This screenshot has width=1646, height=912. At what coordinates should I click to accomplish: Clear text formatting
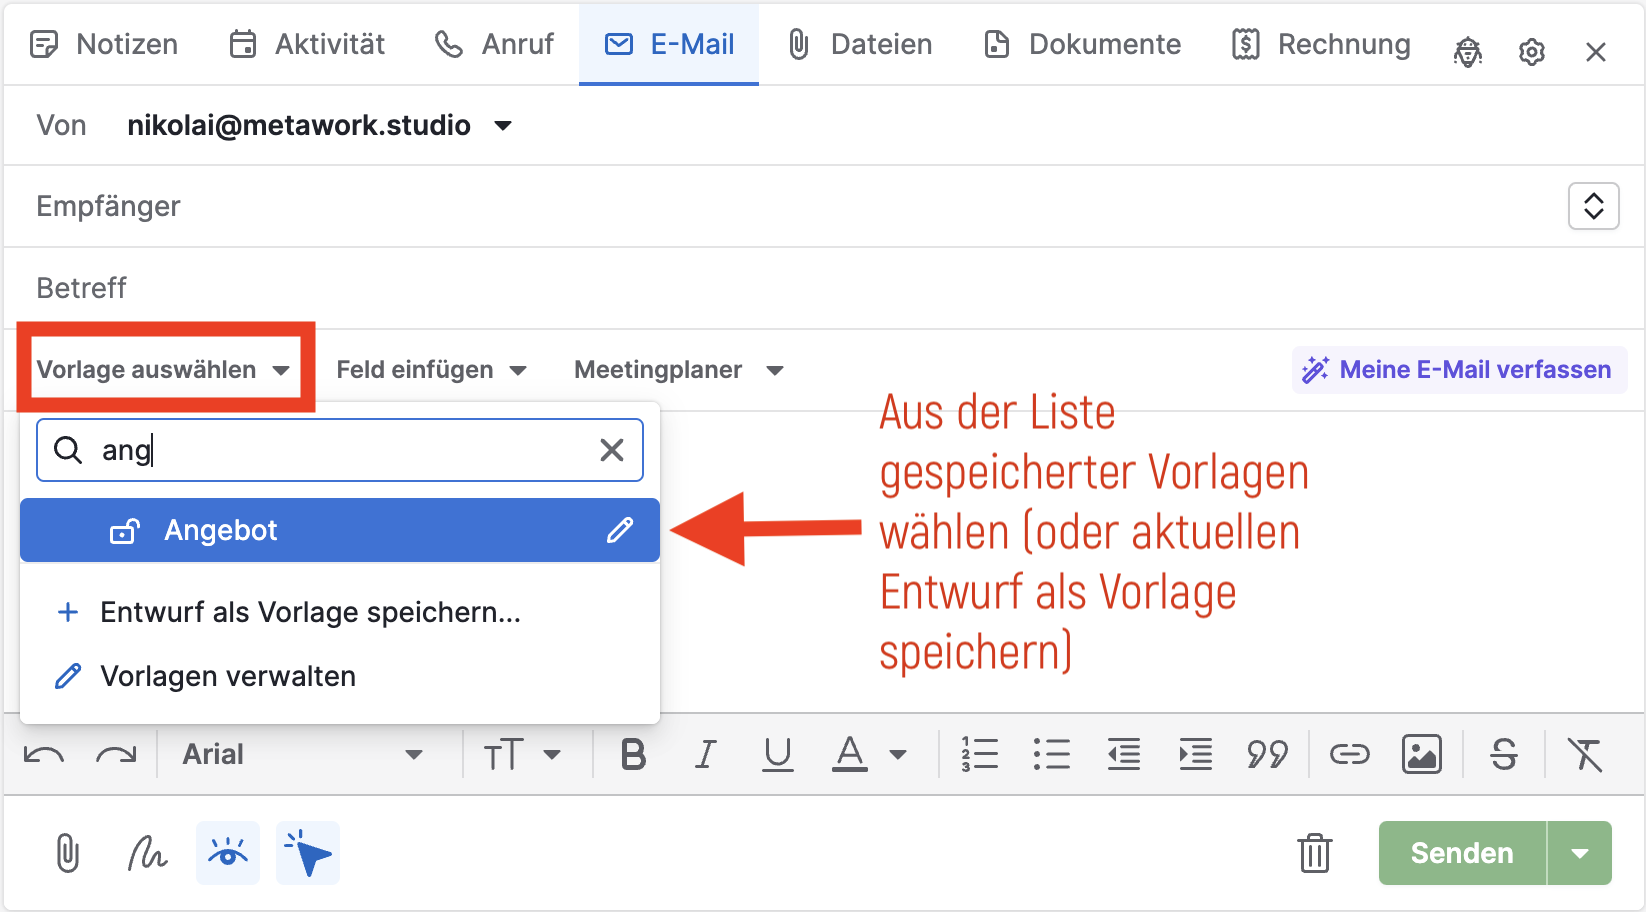(1585, 755)
